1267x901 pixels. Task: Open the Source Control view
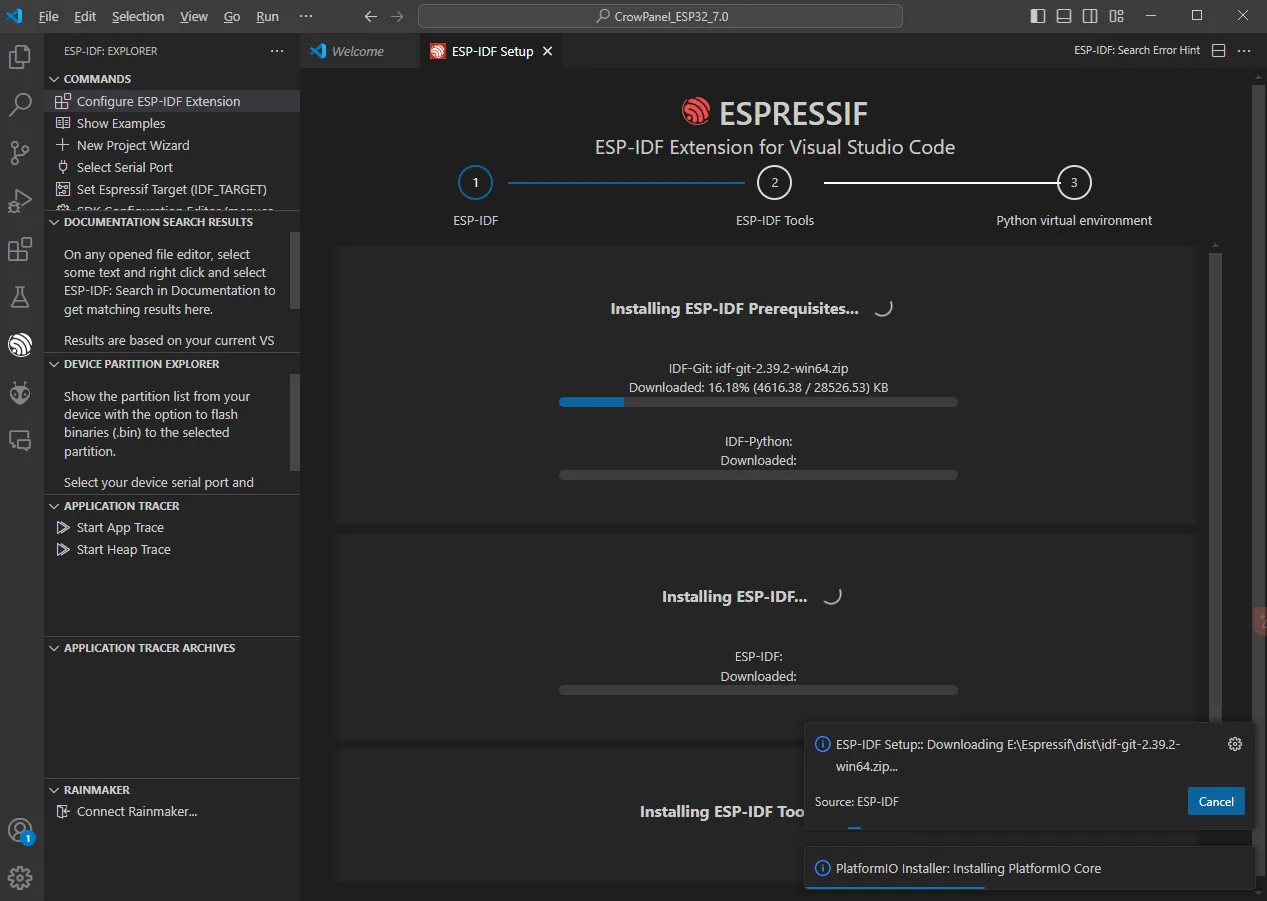click(x=20, y=152)
